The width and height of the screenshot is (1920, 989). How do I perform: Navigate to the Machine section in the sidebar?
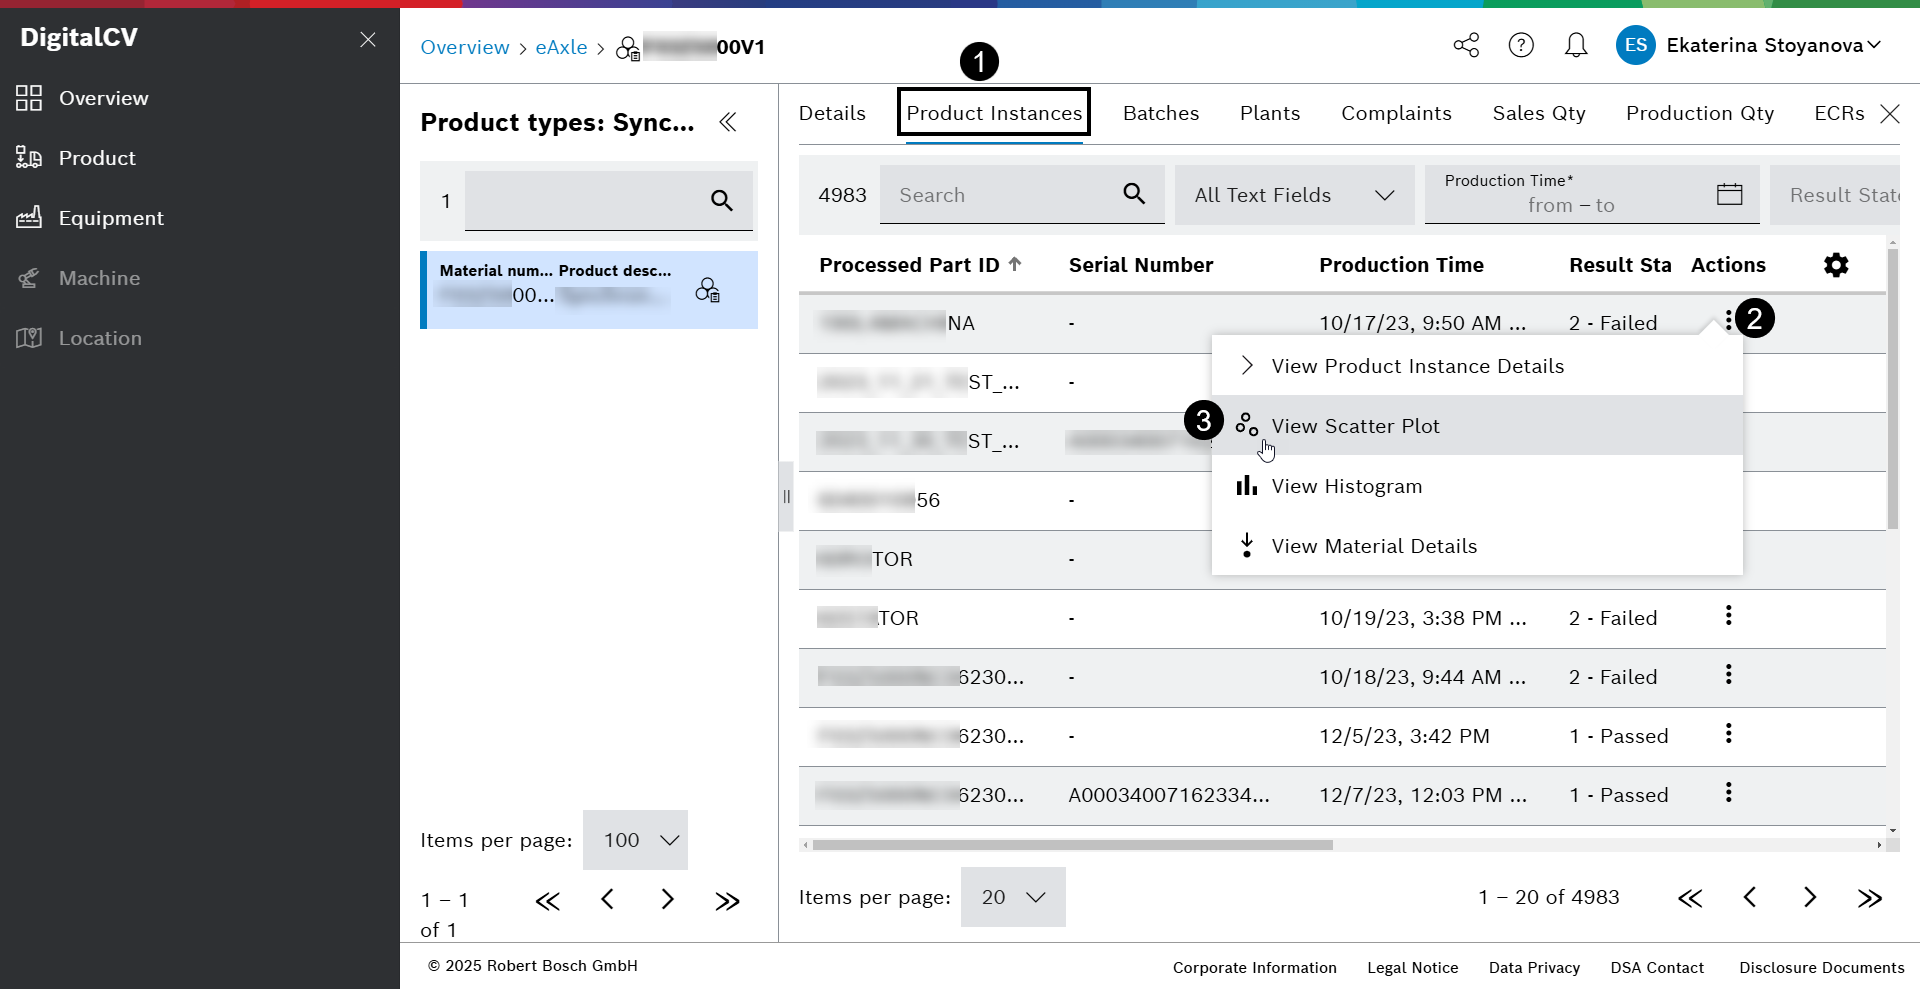[100, 277]
